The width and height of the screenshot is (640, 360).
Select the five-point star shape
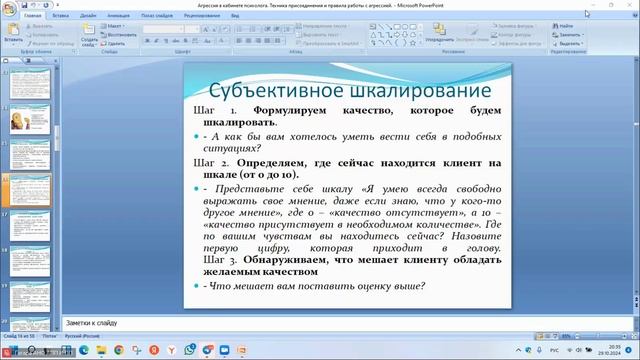(413, 43)
